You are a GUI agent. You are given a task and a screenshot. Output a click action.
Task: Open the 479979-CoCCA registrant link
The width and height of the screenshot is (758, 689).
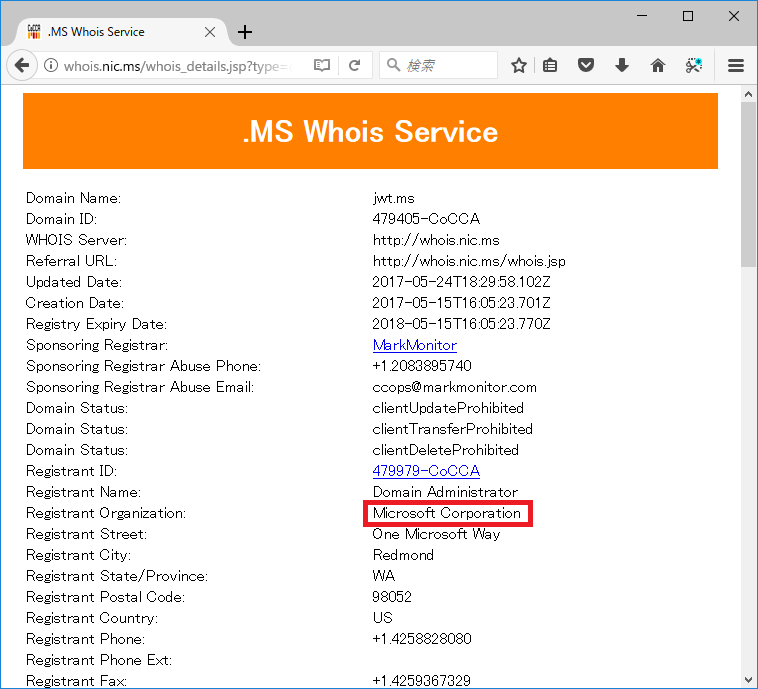(426, 471)
